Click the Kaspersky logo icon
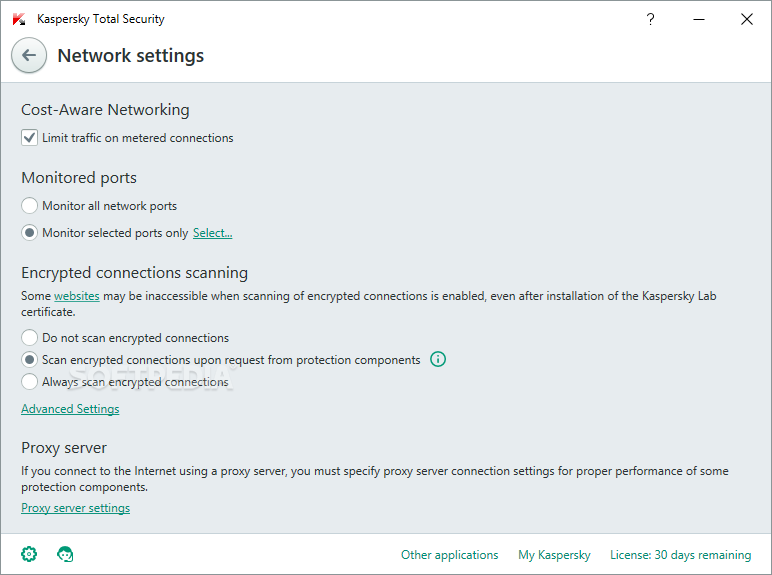This screenshot has width=772, height=575. (19, 19)
